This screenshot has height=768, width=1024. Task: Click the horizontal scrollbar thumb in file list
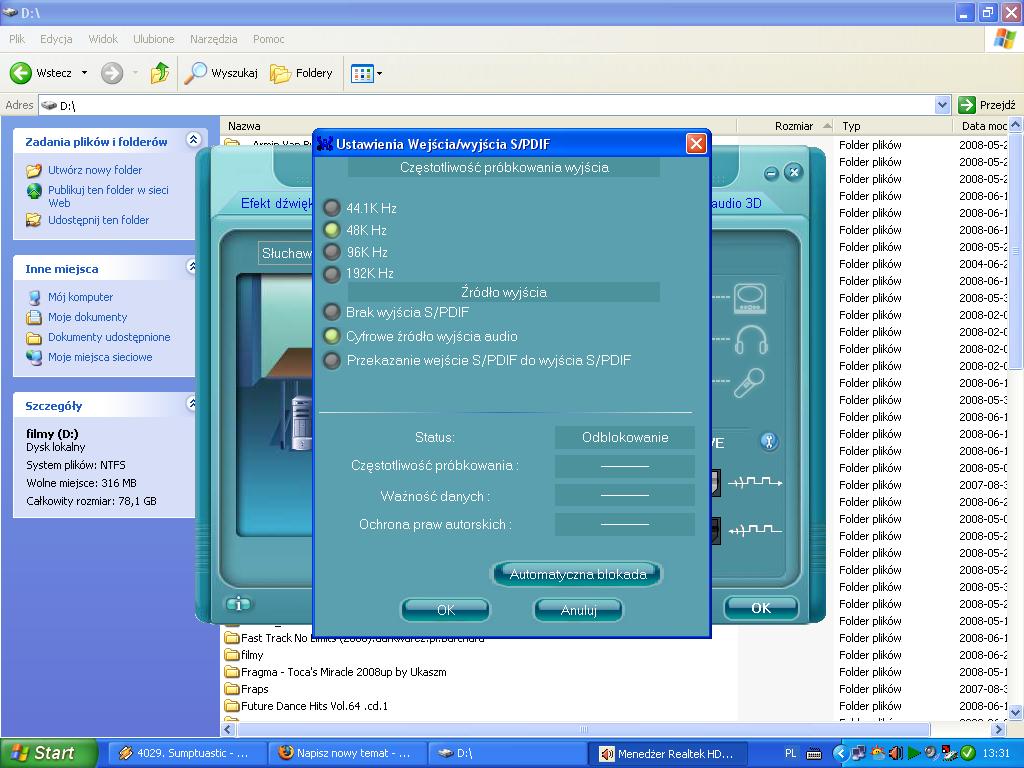tap(584, 729)
